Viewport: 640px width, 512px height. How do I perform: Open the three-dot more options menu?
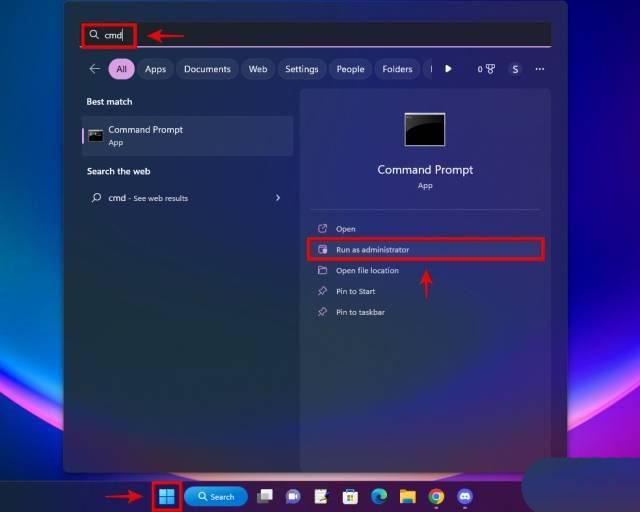coord(540,69)
